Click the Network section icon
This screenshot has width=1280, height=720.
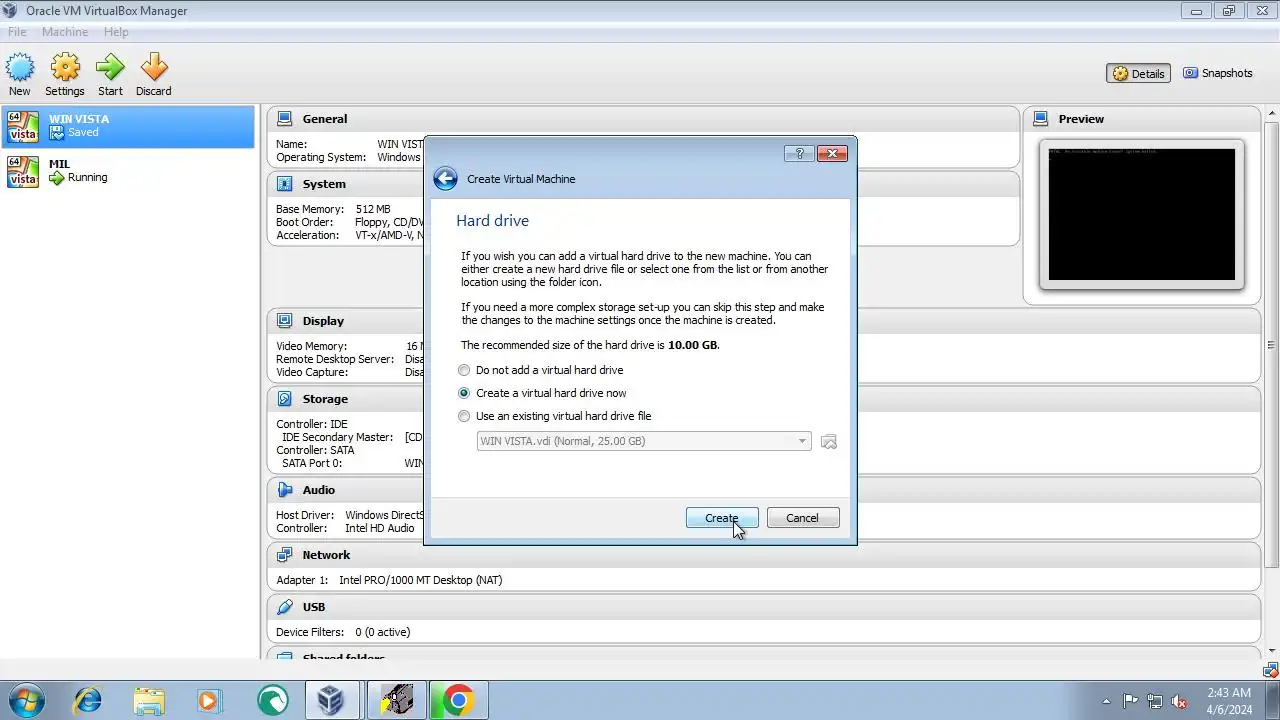284,555
